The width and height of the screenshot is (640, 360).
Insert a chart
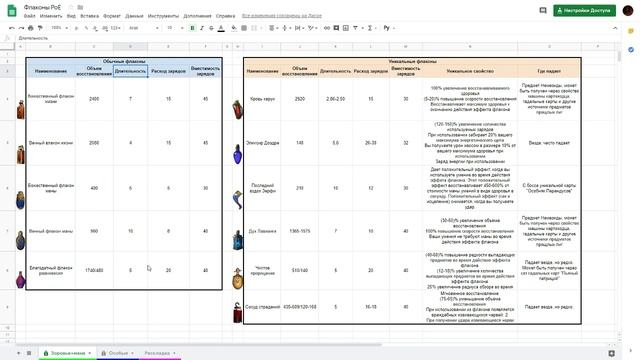pyautogui.click(x=346, y=28)
